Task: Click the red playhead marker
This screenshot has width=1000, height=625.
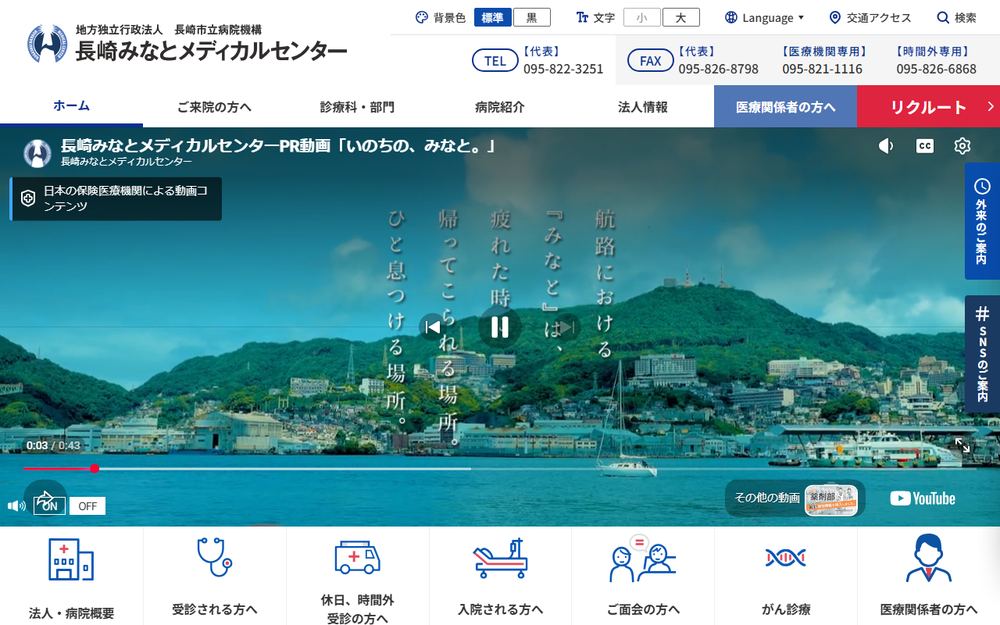Action: click(x=94, y=469)
